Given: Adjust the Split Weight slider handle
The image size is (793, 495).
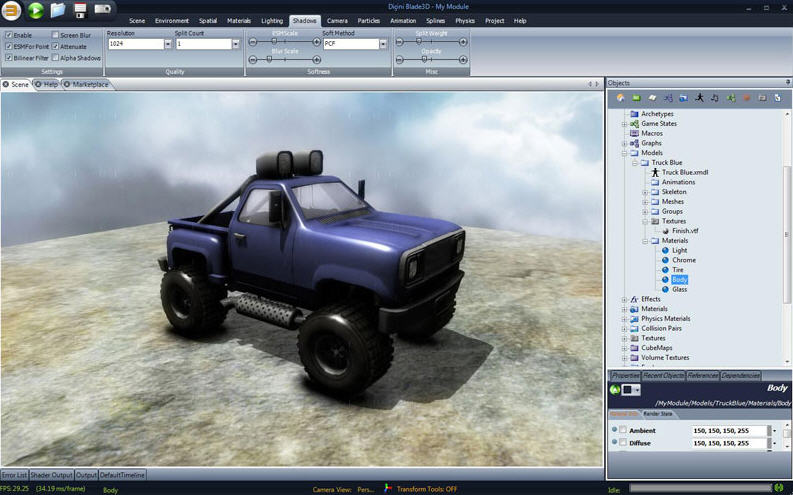Looking at the screenshot, I should (x=419, y=42).
